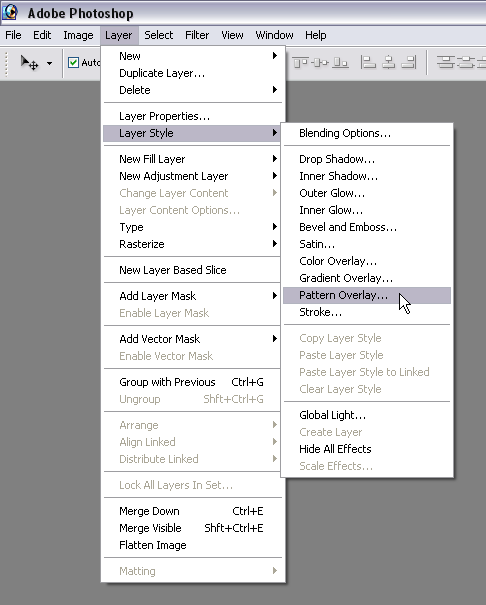Select the Move tool icon
Image resolution: width=486 pixels, height=605 pixels.
pyautogui.click(x=29, y=63)
